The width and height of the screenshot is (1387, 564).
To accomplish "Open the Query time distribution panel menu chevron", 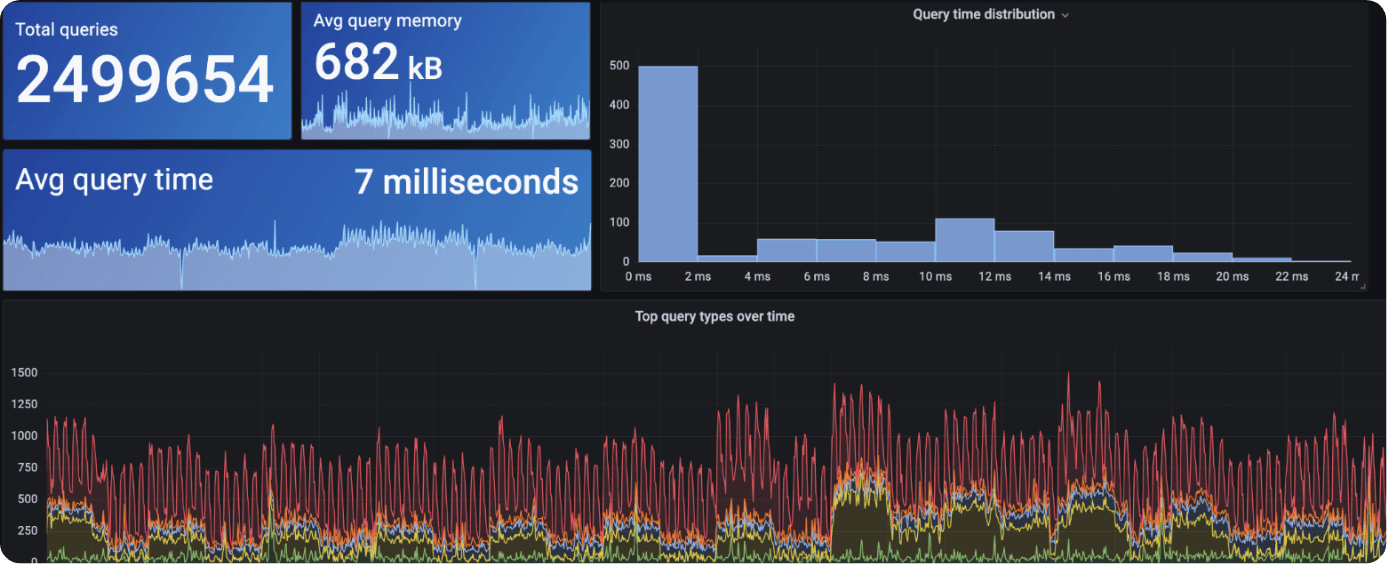I will 1065,15.
